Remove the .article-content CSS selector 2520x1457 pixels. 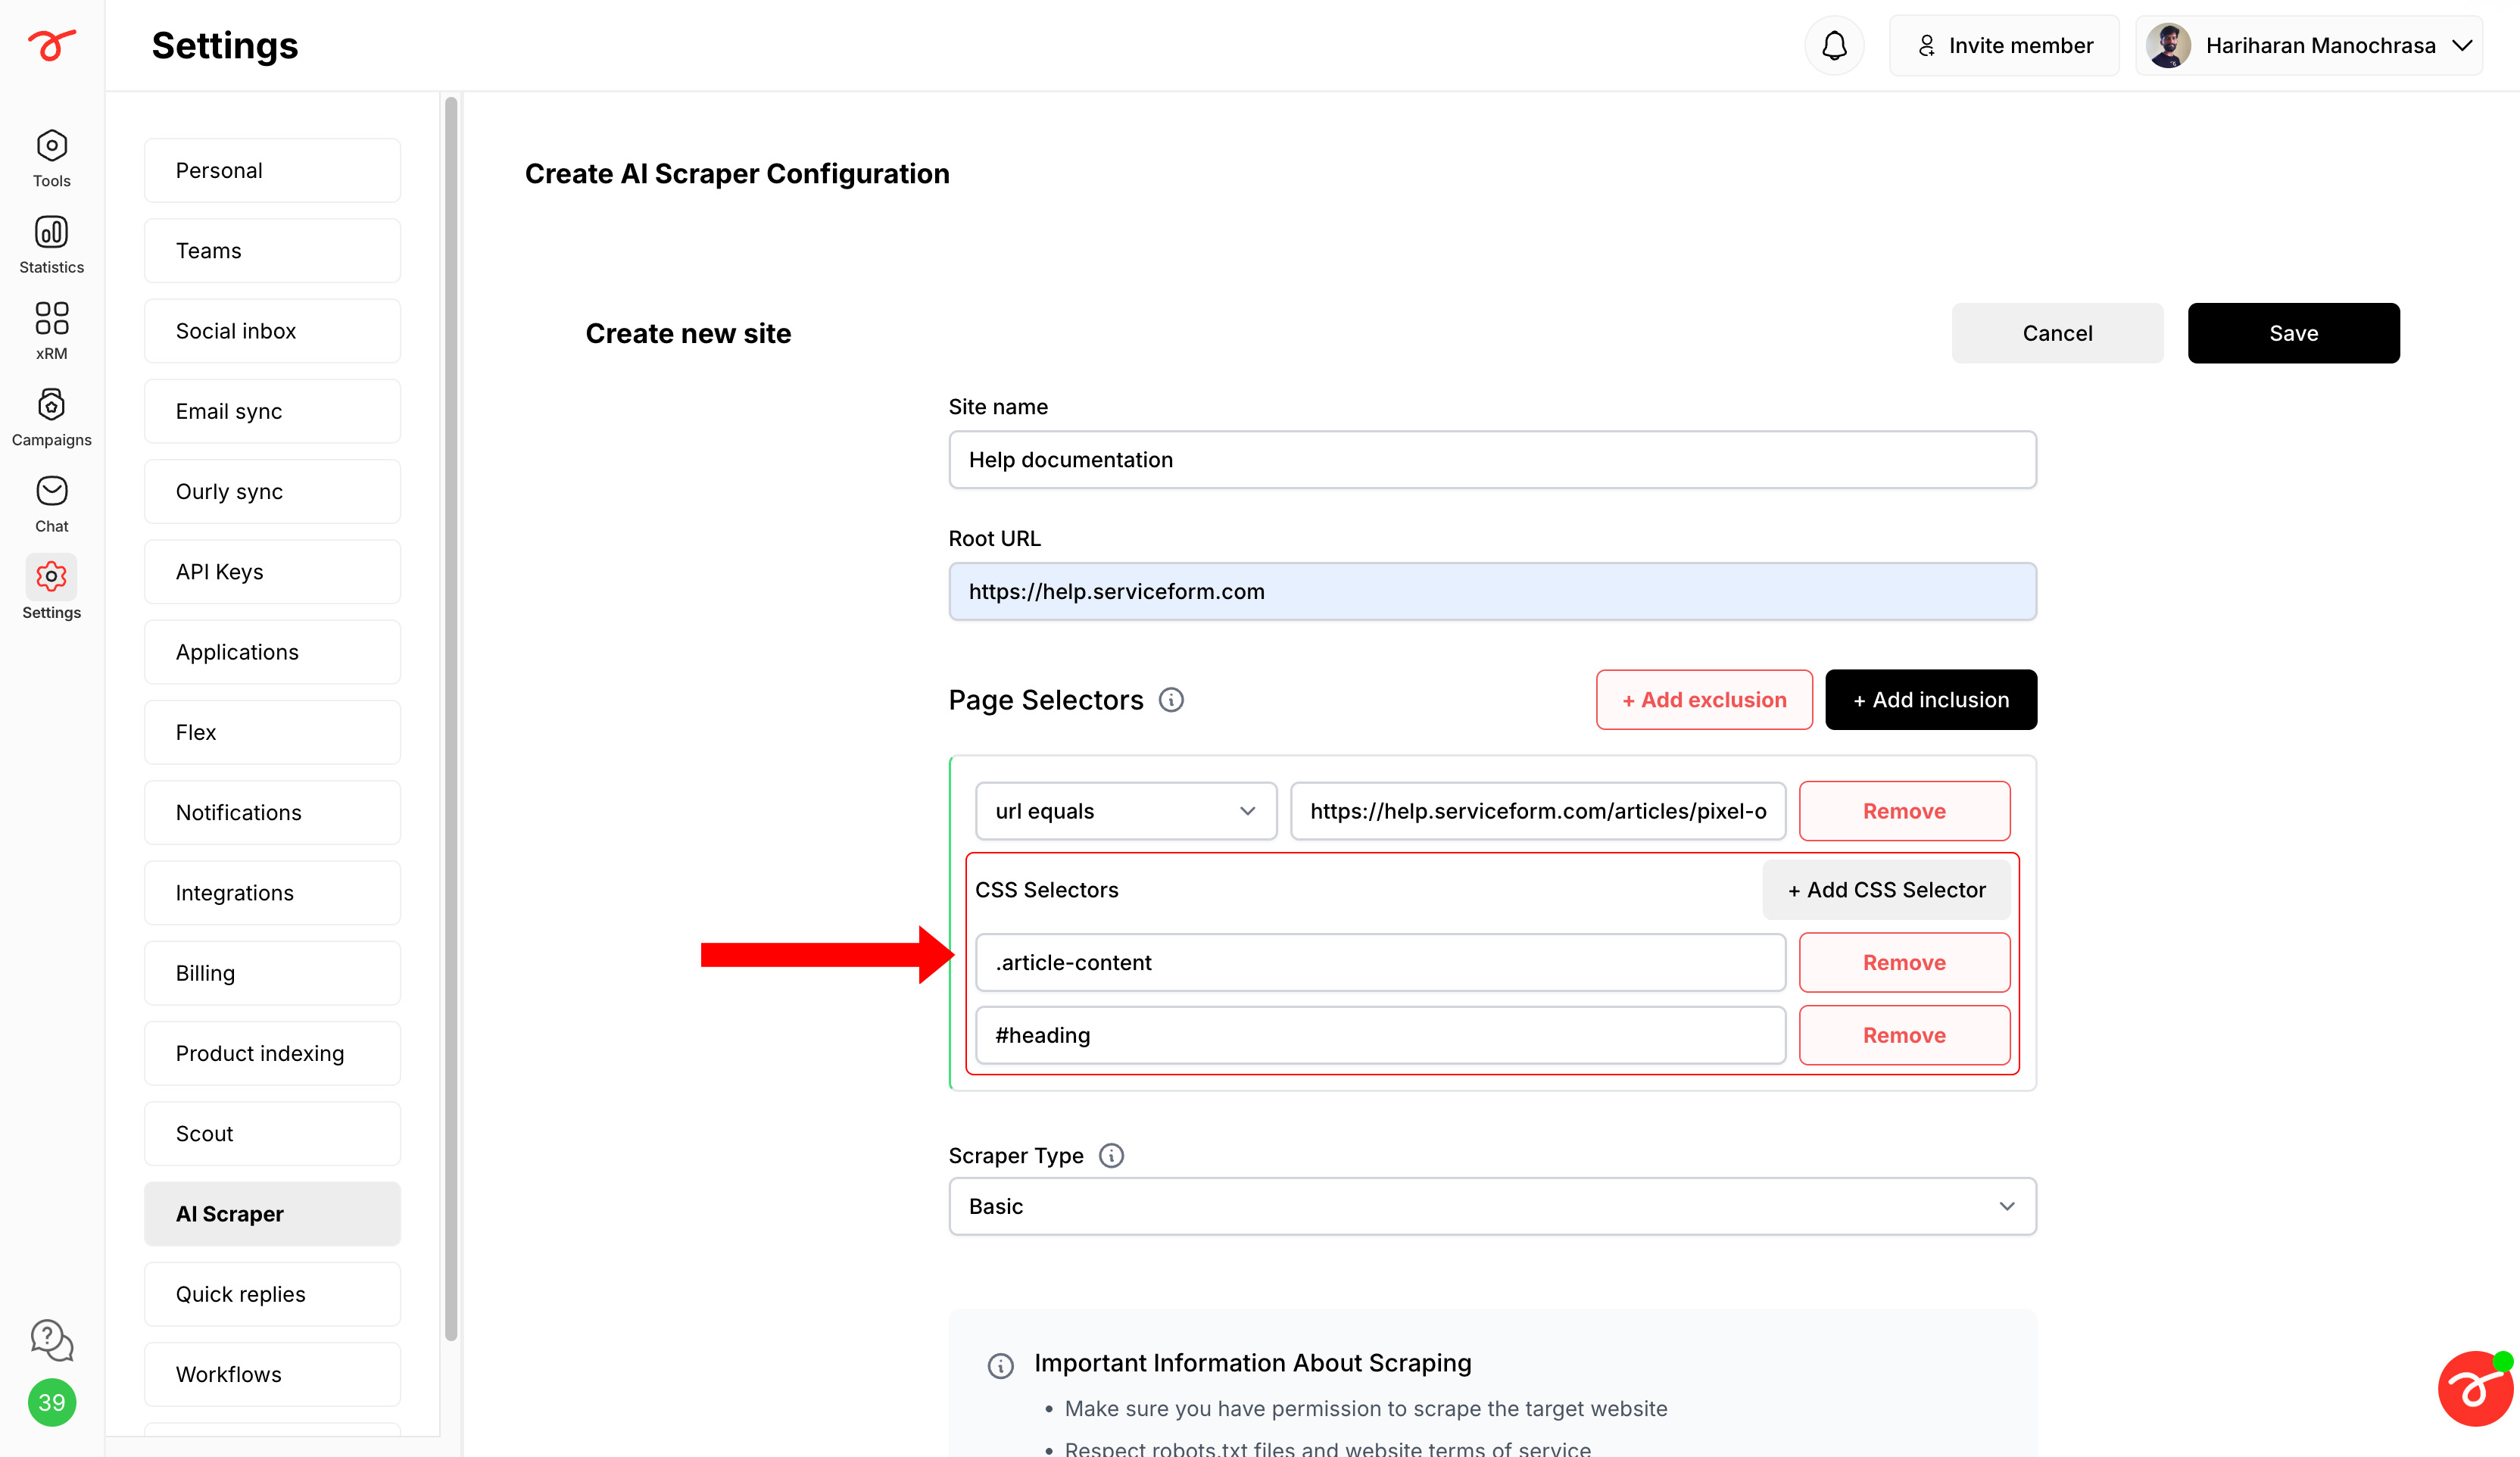tap(1904, 962)
